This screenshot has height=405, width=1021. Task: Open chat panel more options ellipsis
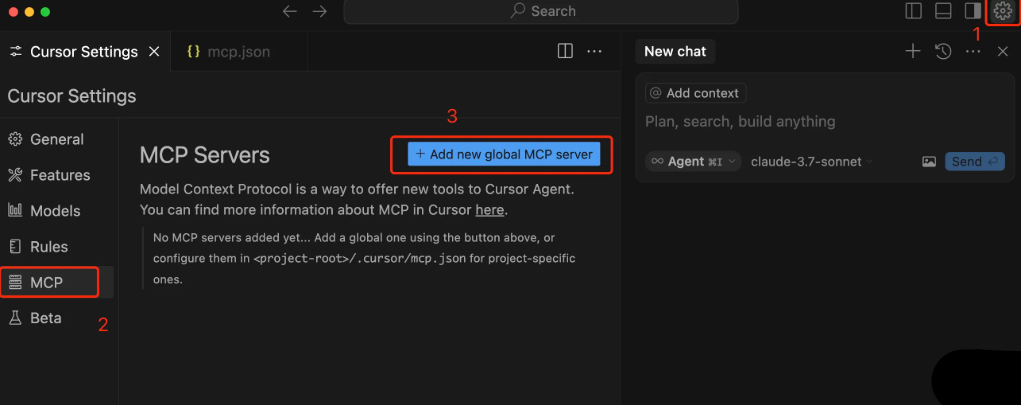click(973, 51)
